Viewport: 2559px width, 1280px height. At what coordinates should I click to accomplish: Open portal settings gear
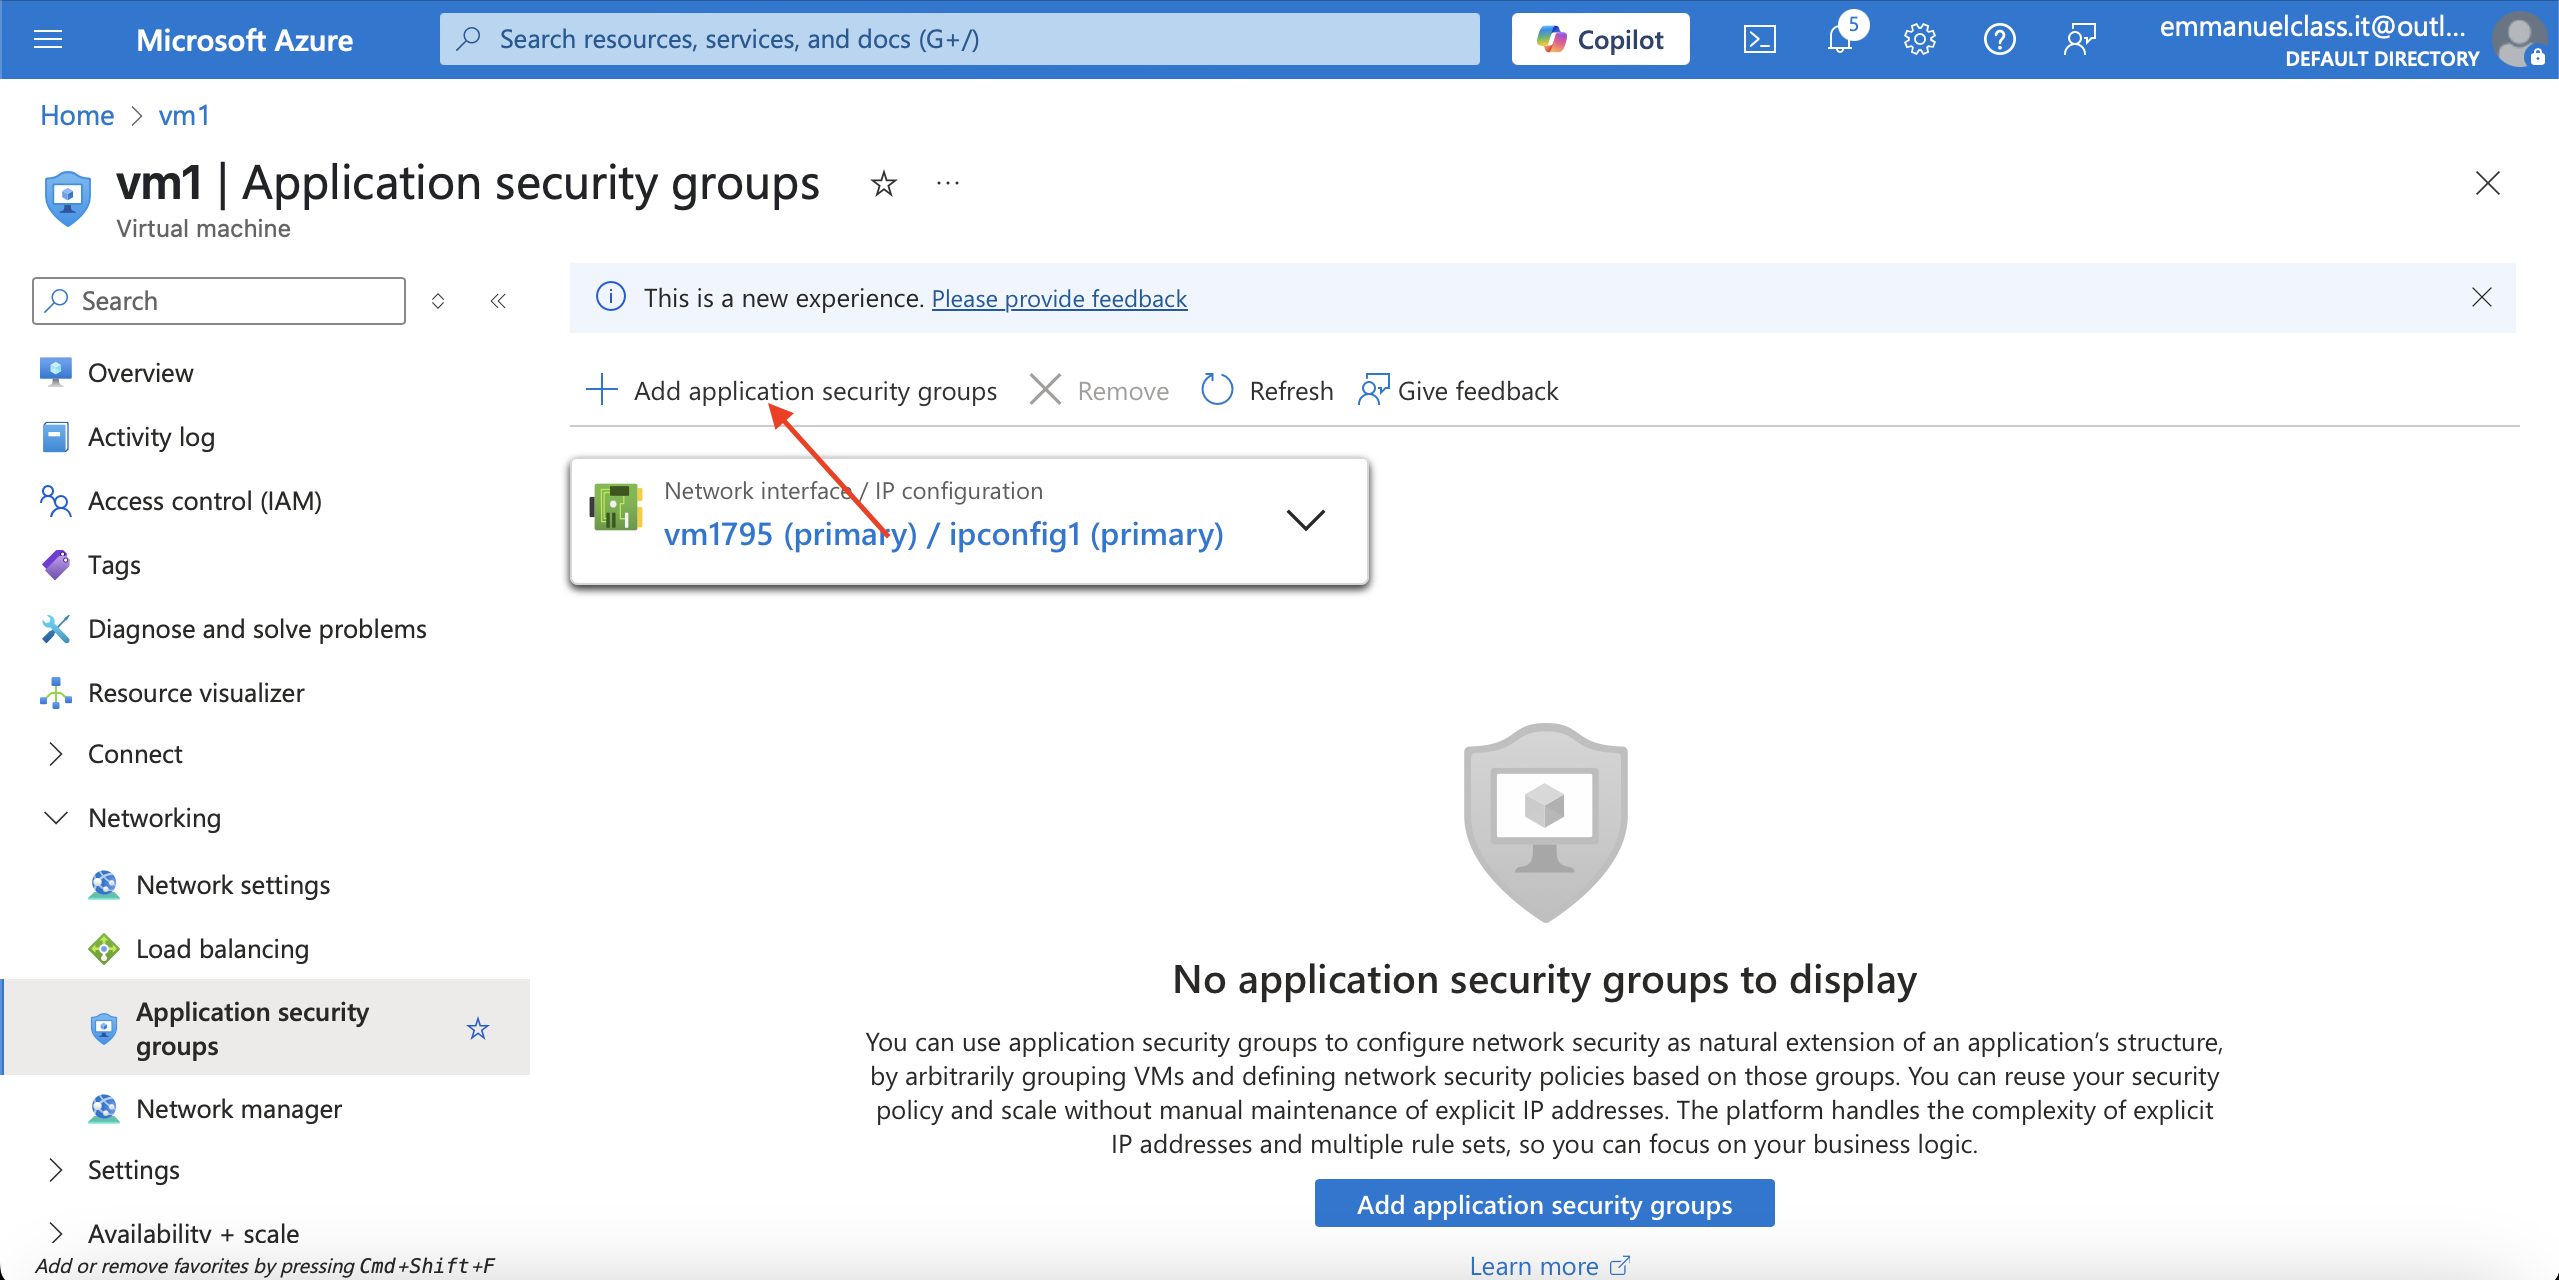pos(1919,39)
